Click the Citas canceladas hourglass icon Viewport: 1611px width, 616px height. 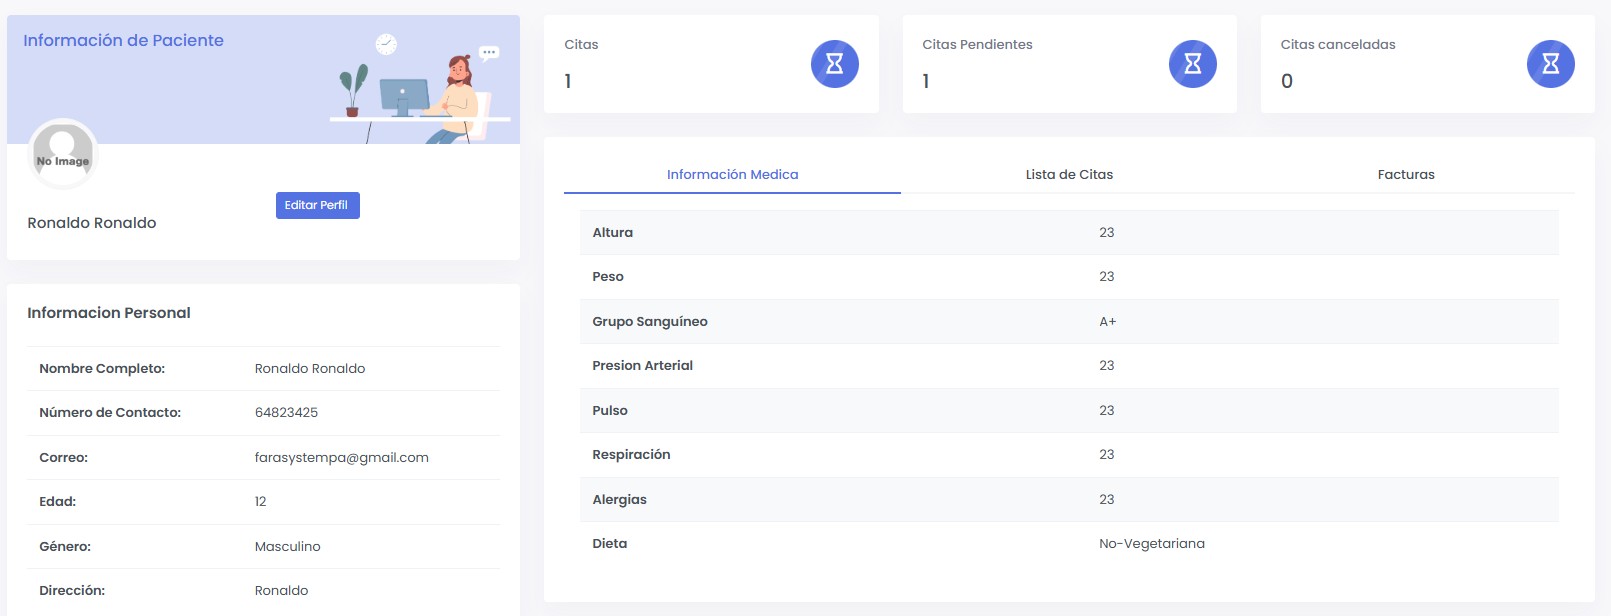click(x=1550, y=64)
